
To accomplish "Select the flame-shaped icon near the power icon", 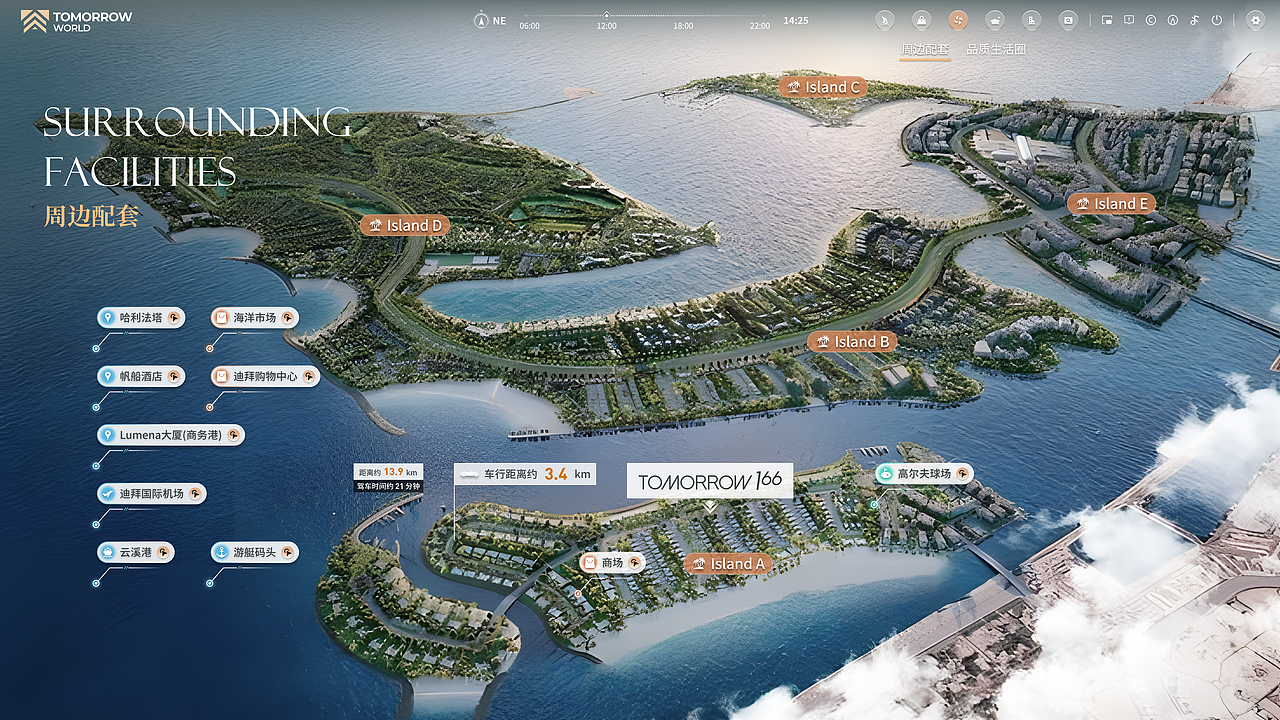I will [x=1173, y=20].
